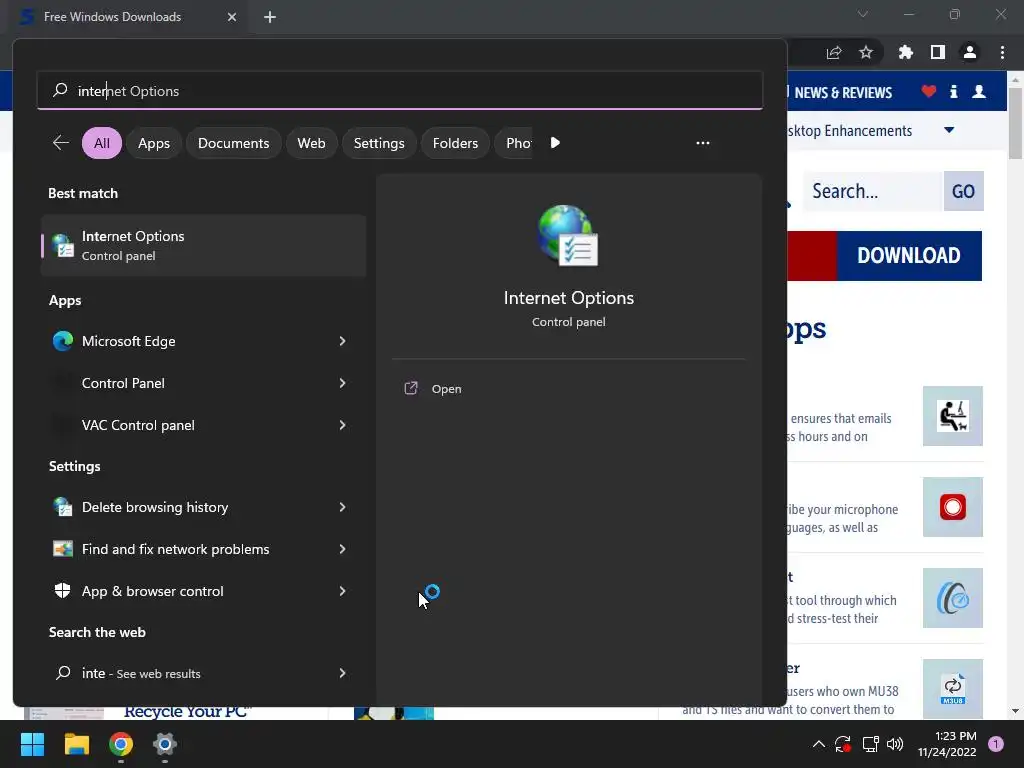Click the website user account icon

[x=979, y=91]
